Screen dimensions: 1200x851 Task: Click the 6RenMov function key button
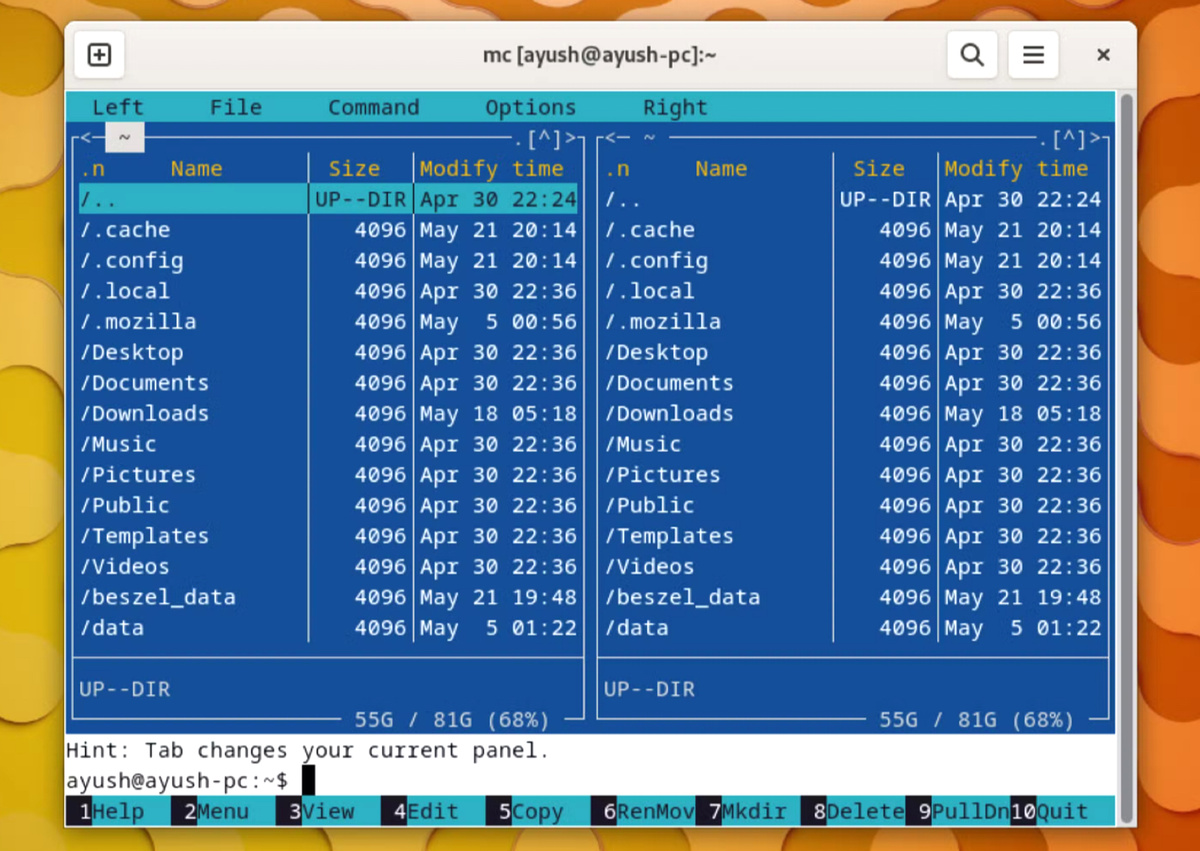(643, 811)
